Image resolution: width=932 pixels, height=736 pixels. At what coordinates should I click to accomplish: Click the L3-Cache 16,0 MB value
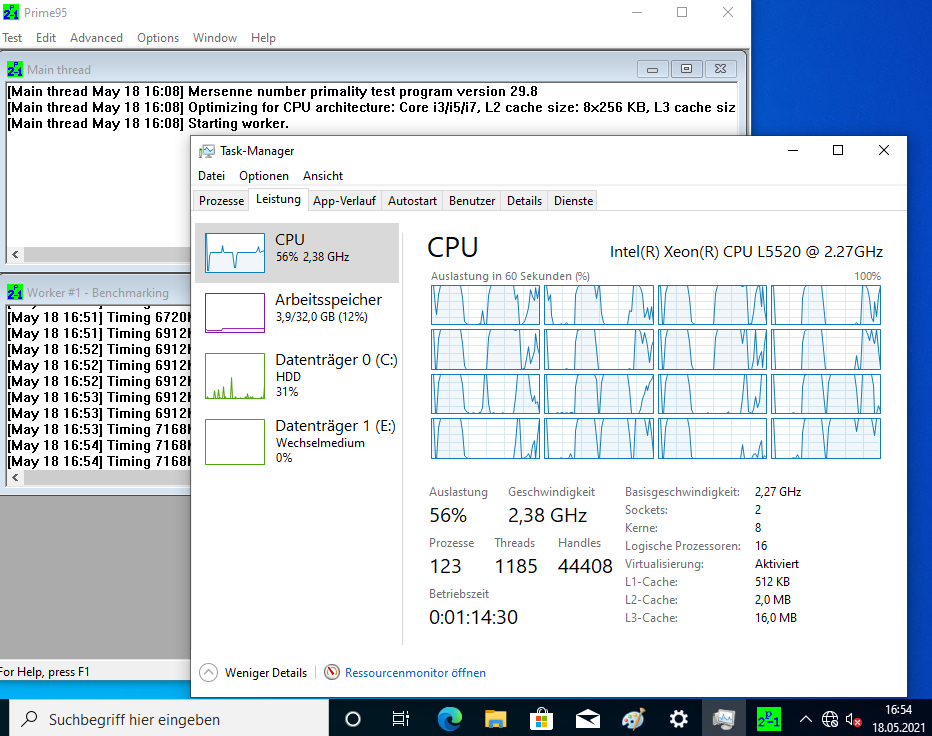click(x=776, y=618)
